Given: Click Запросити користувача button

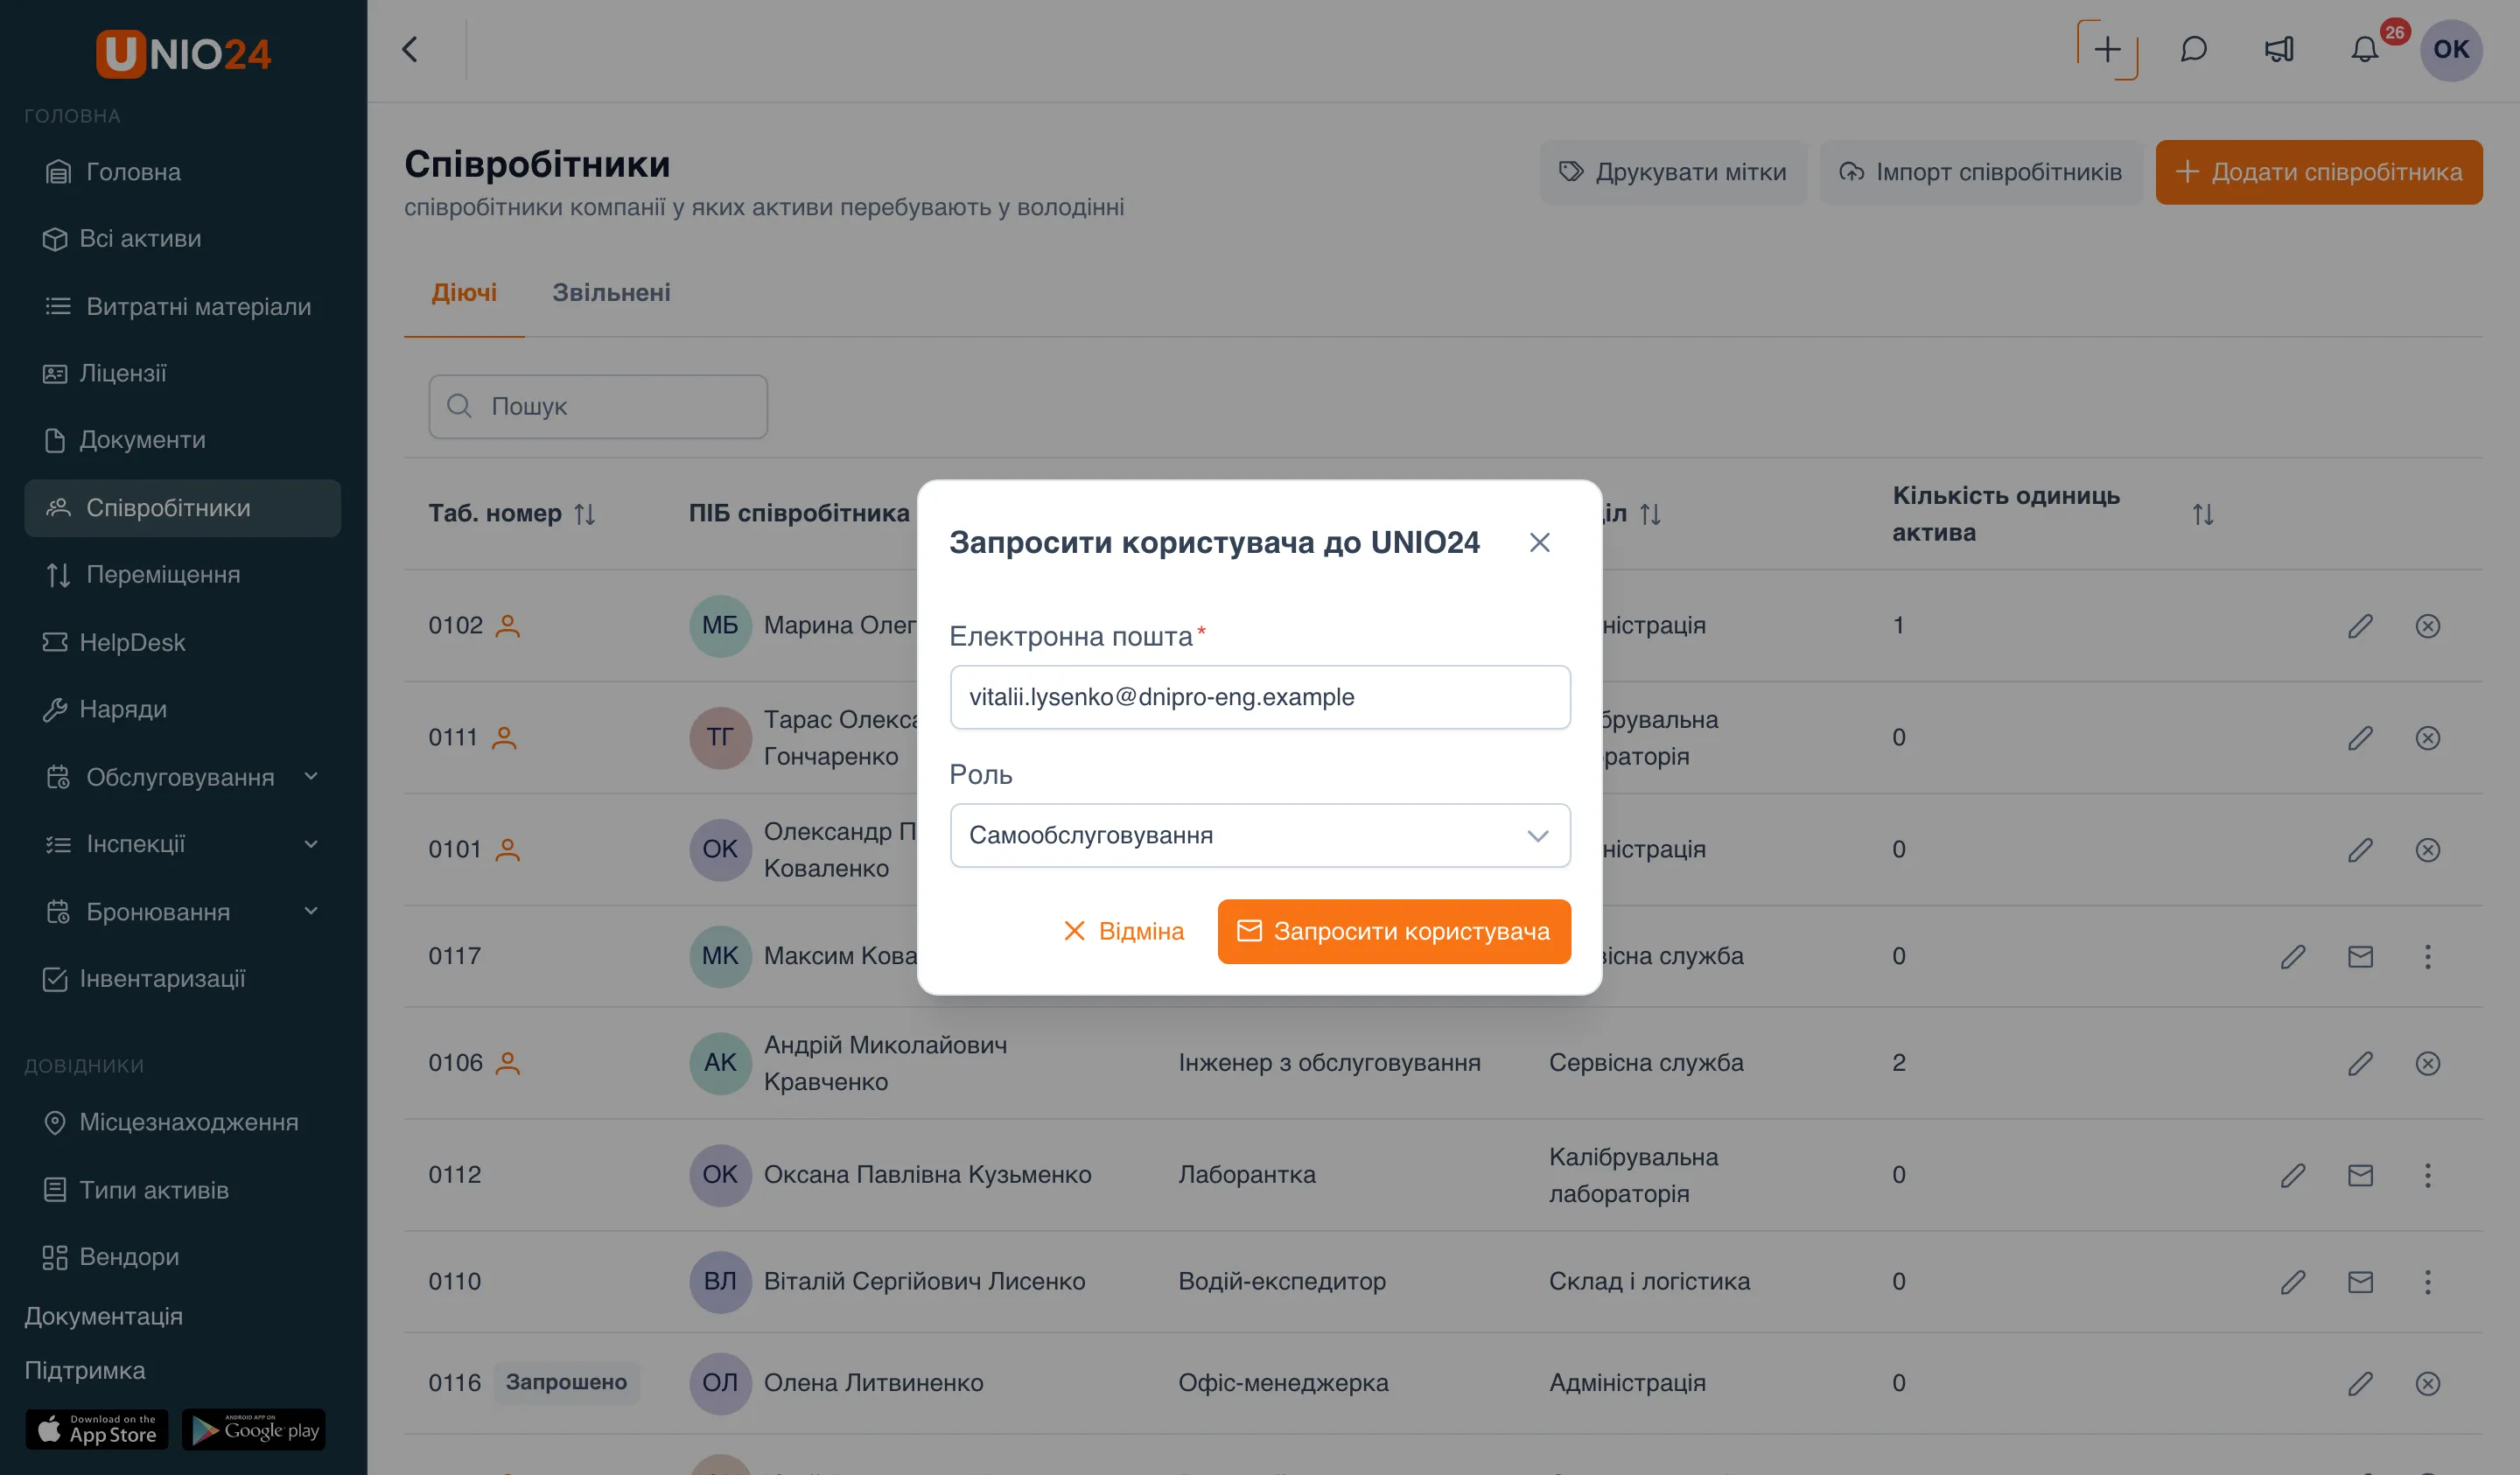Looking at the screenshot, I should pos(1394,931).
